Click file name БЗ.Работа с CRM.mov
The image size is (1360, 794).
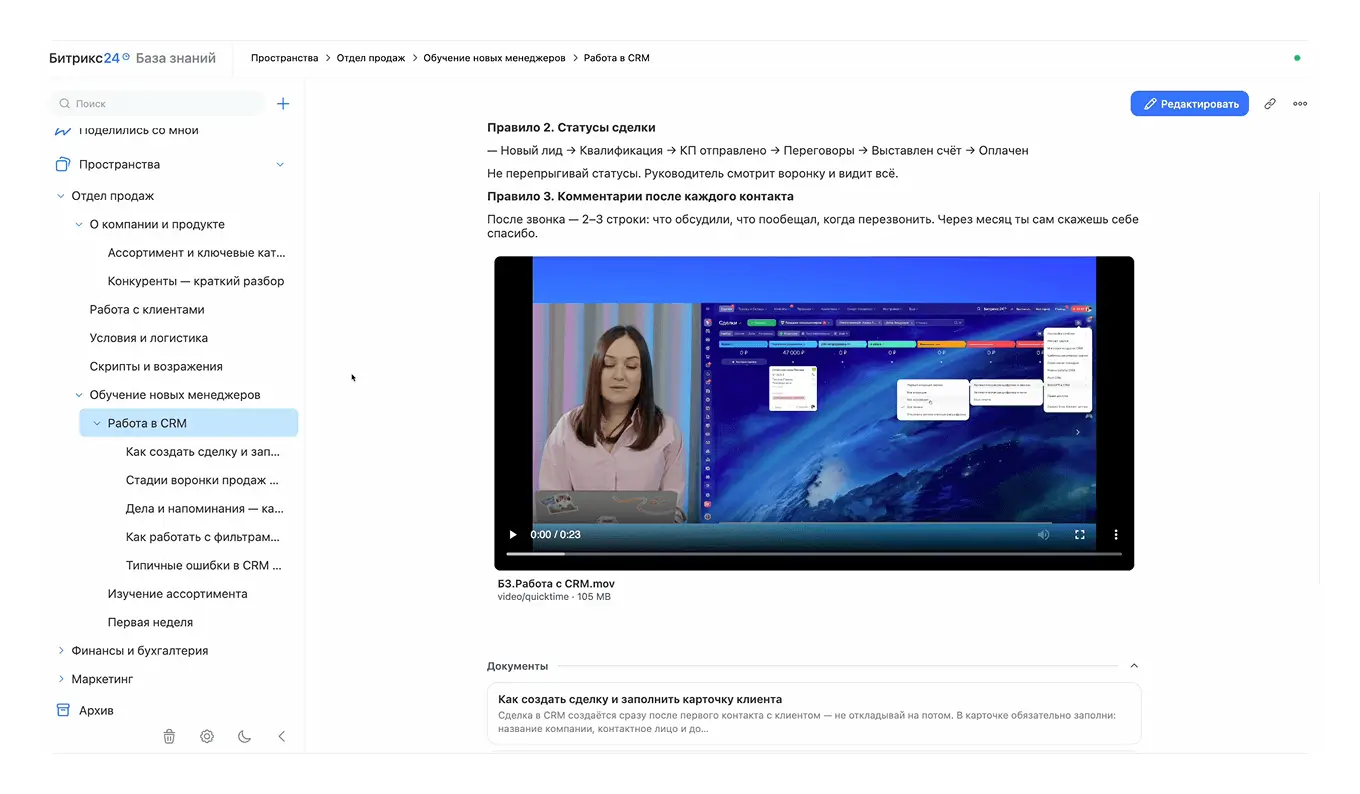[x=556, y=584]
